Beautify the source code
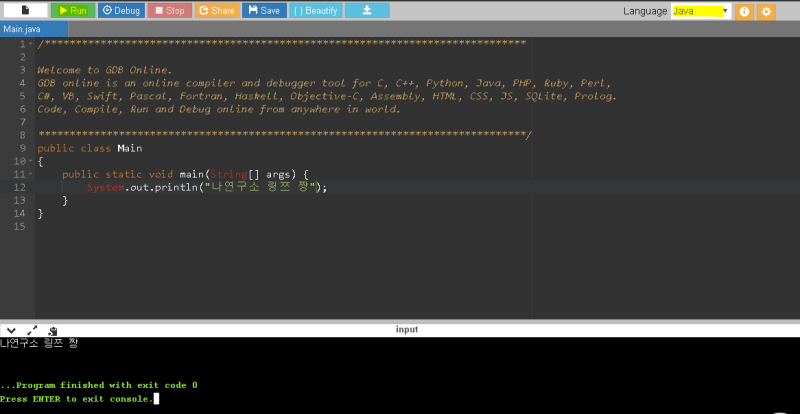 (316, 10)
